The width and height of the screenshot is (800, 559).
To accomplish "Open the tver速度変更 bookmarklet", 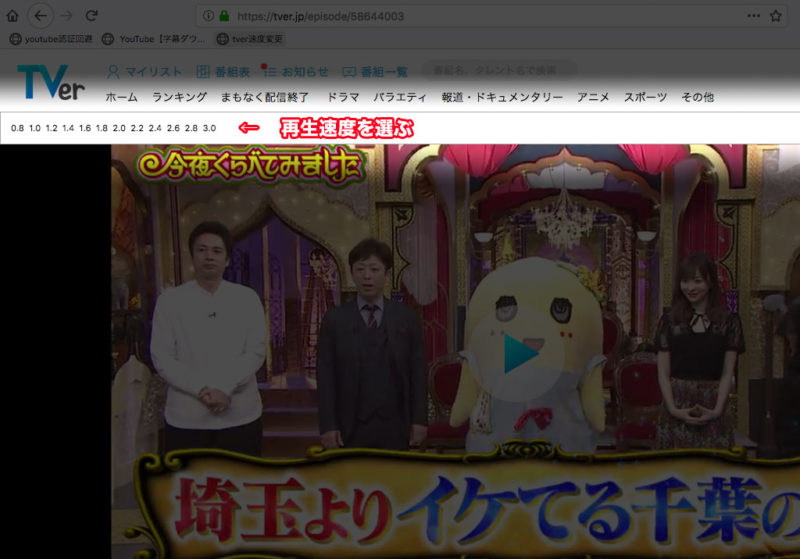I will point(250,39).
